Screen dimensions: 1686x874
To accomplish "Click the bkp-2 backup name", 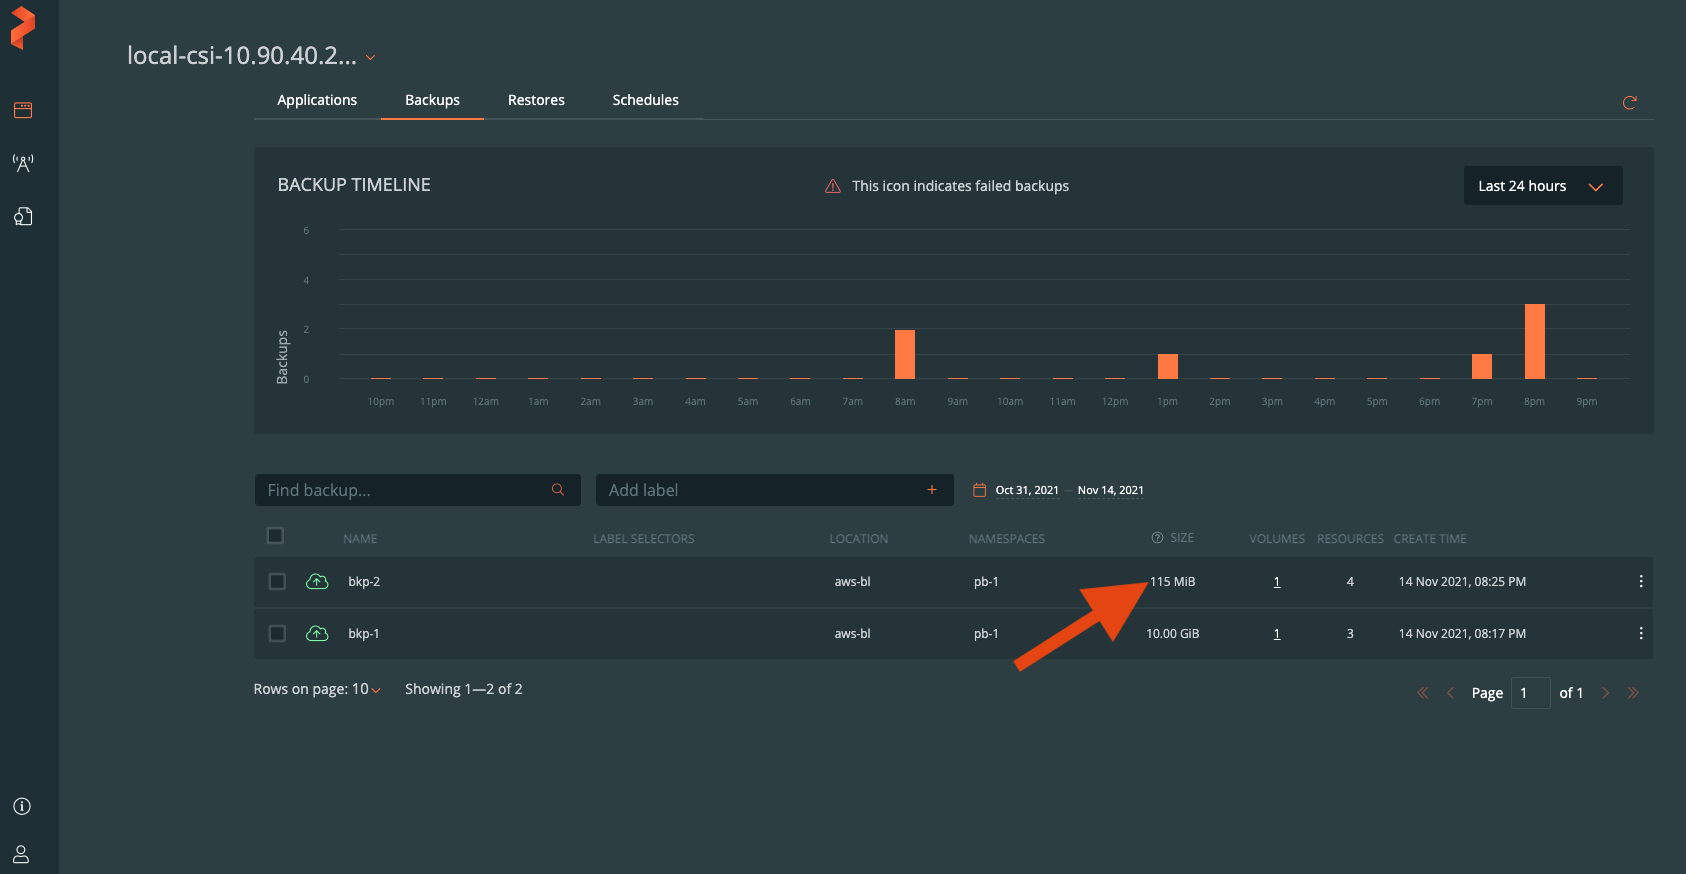I will tap(364, 582).
